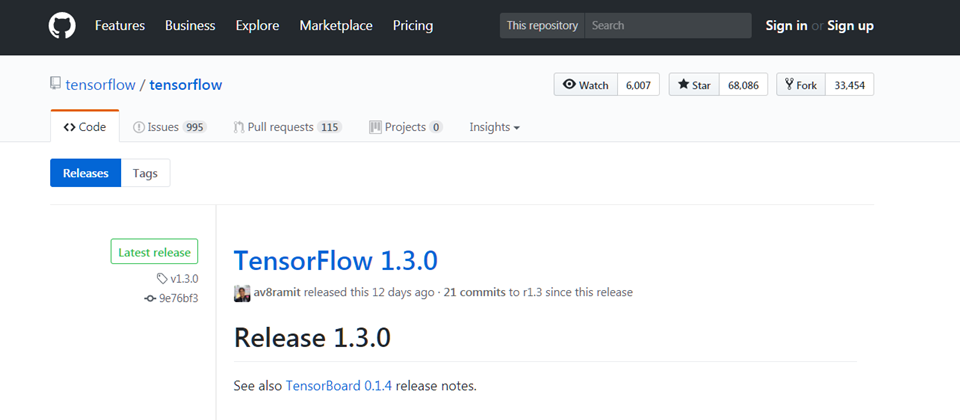Click the star icon on Star
Image resolution: width=960 pixels, height=420 pixels.
[683, 84]
